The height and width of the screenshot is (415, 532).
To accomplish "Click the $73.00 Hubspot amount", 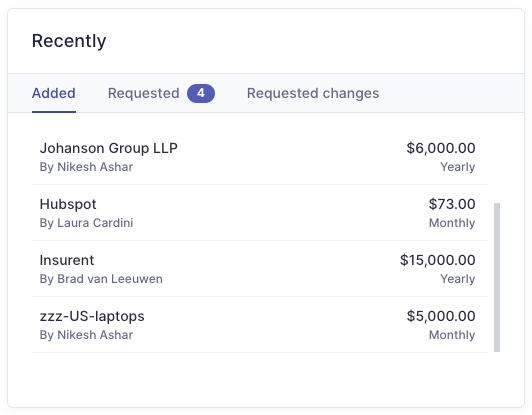I will click(x=452, y=204).
